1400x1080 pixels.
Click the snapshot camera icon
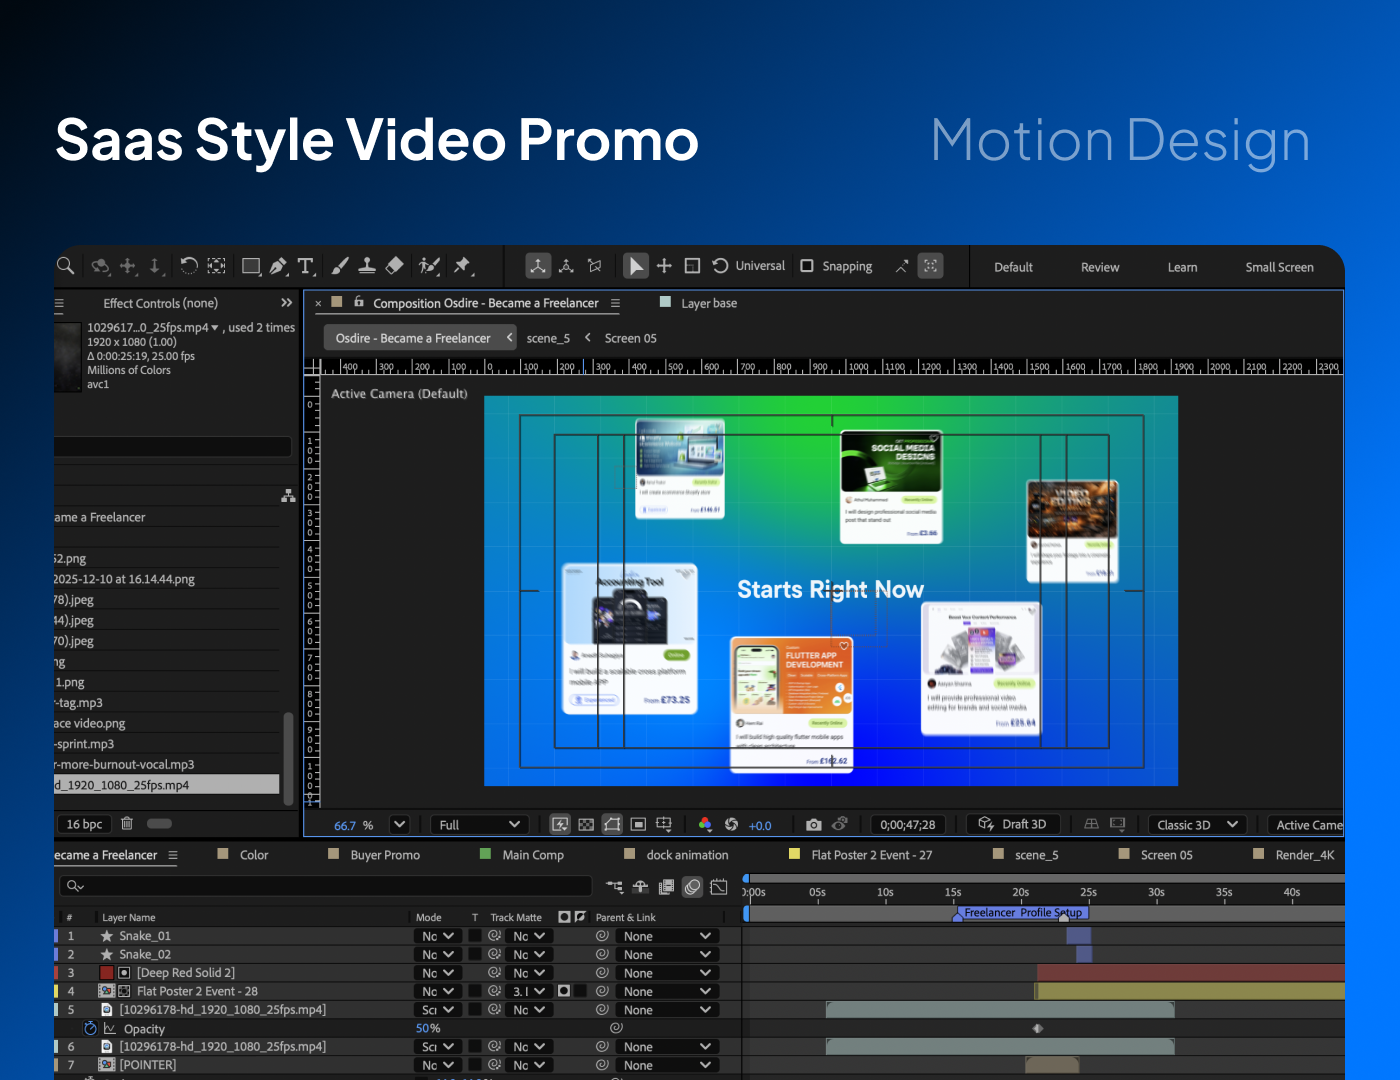click(x=813, y=825)
